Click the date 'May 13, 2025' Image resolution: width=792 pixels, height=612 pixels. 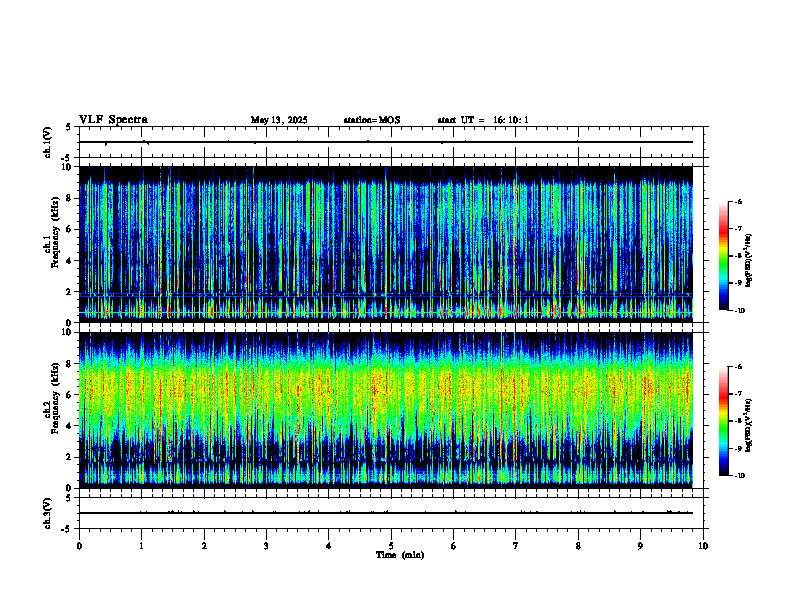tap(279, 120)
